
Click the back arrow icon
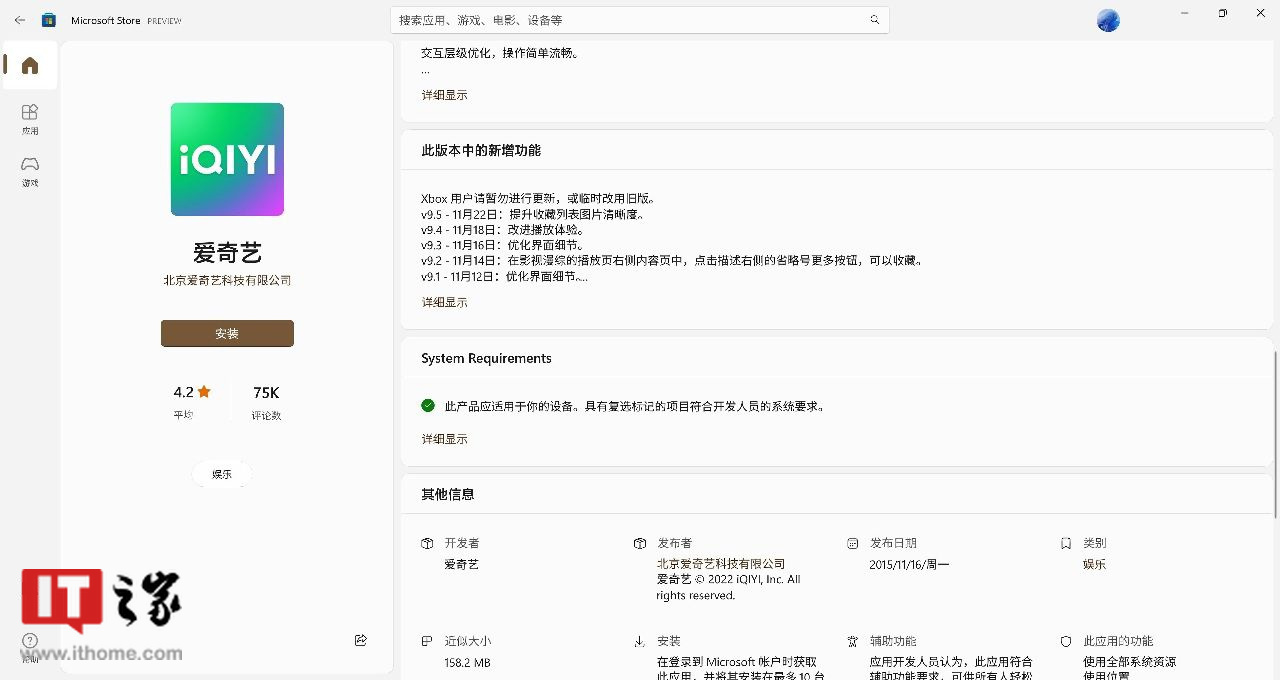click(x=19, y=19)
